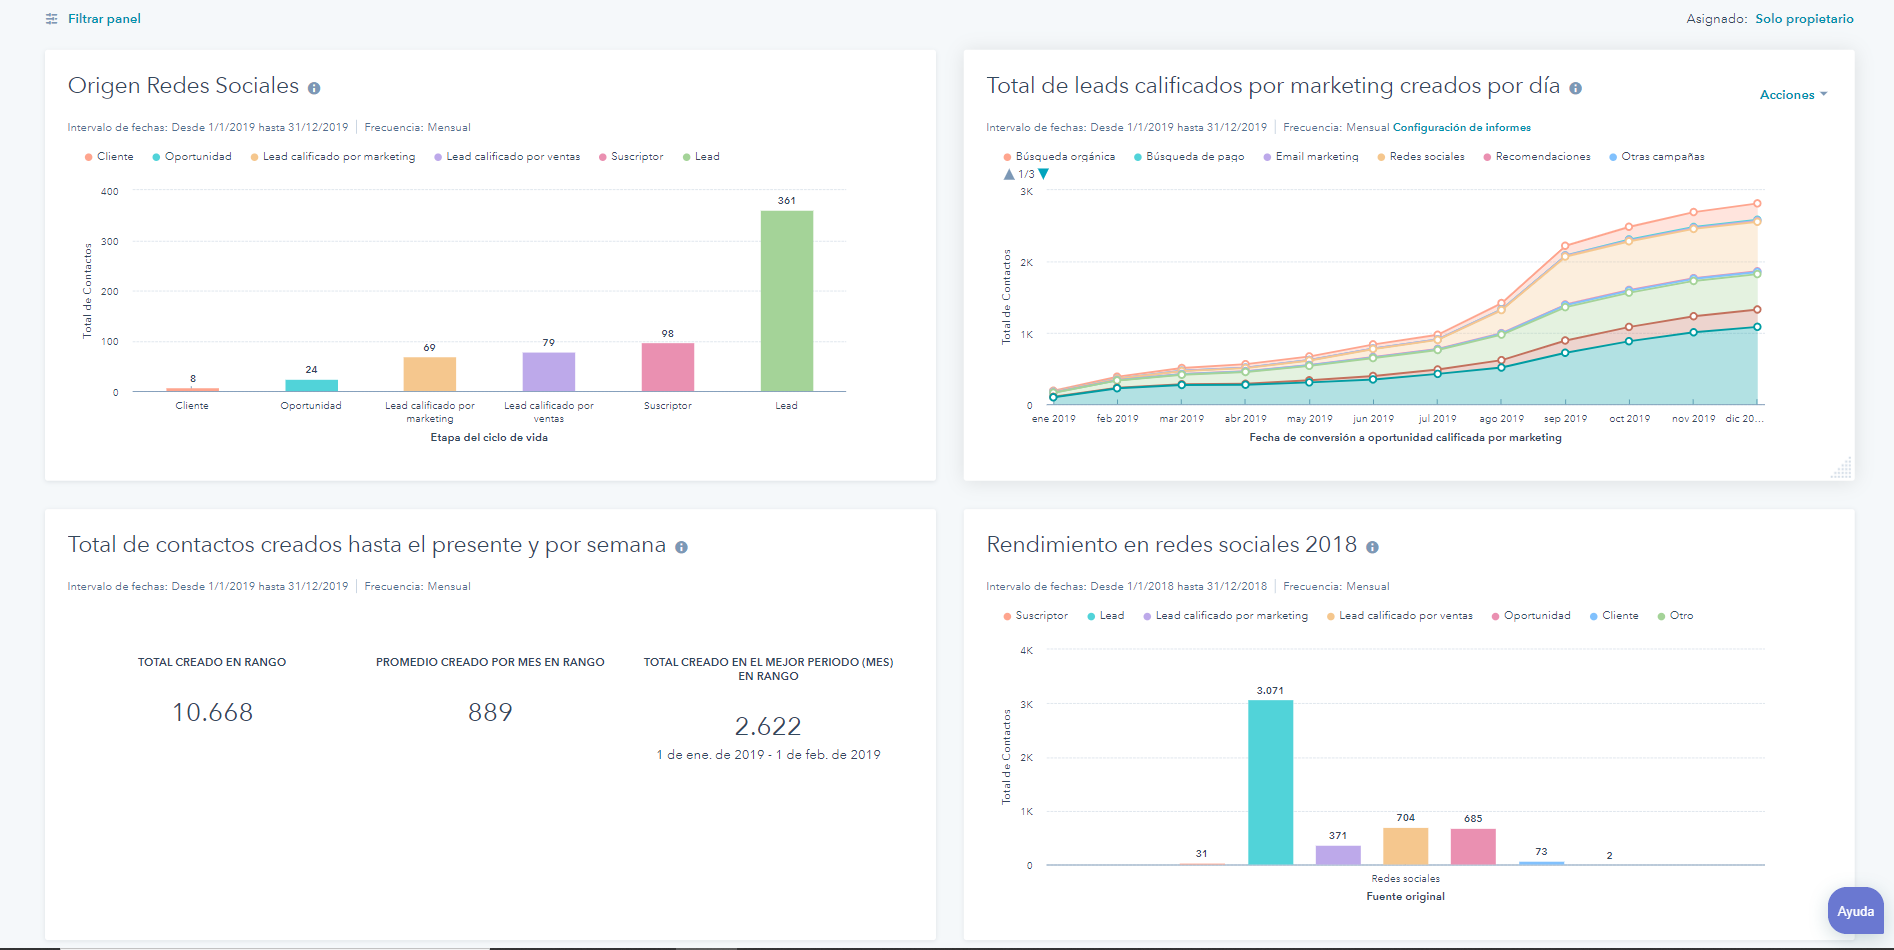Open Solo propietario assignment dropdown
This screenshot has height=950, width=1894.
pyautogui.click(x=1804, y=19)
